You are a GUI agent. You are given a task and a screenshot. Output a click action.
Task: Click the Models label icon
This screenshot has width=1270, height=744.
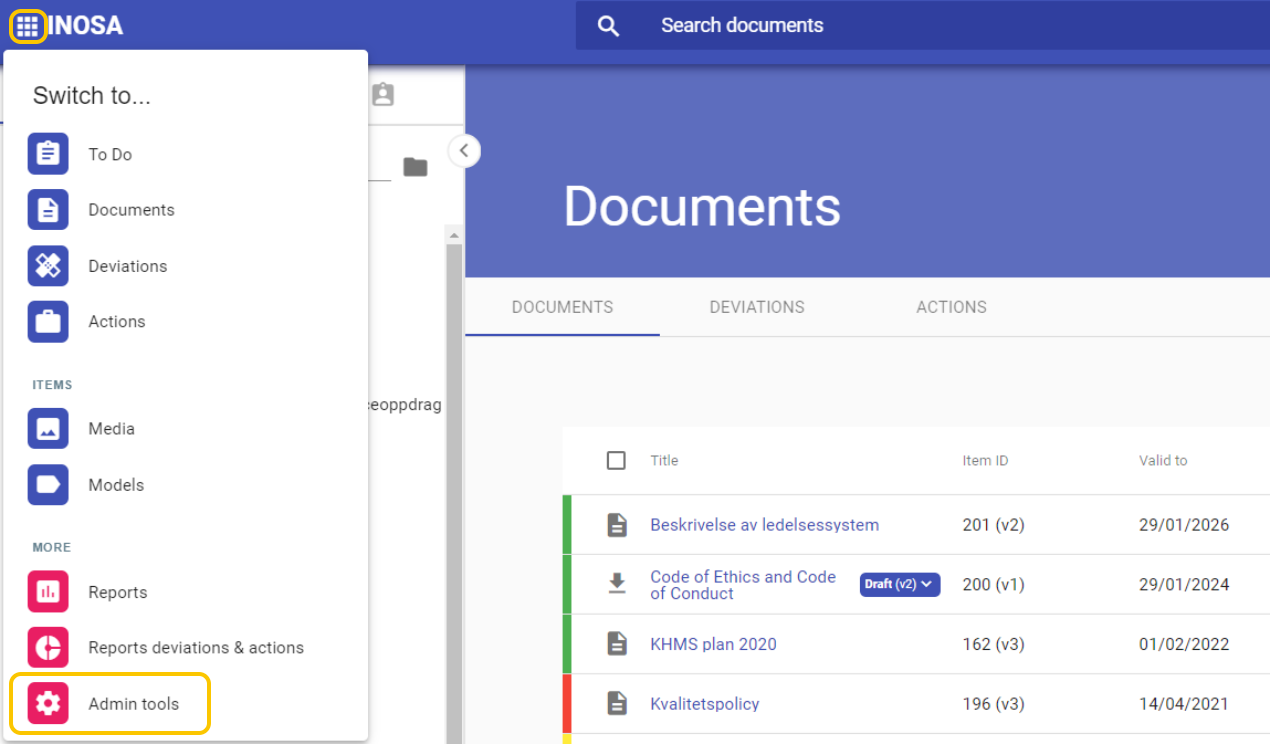click(48, 485)
